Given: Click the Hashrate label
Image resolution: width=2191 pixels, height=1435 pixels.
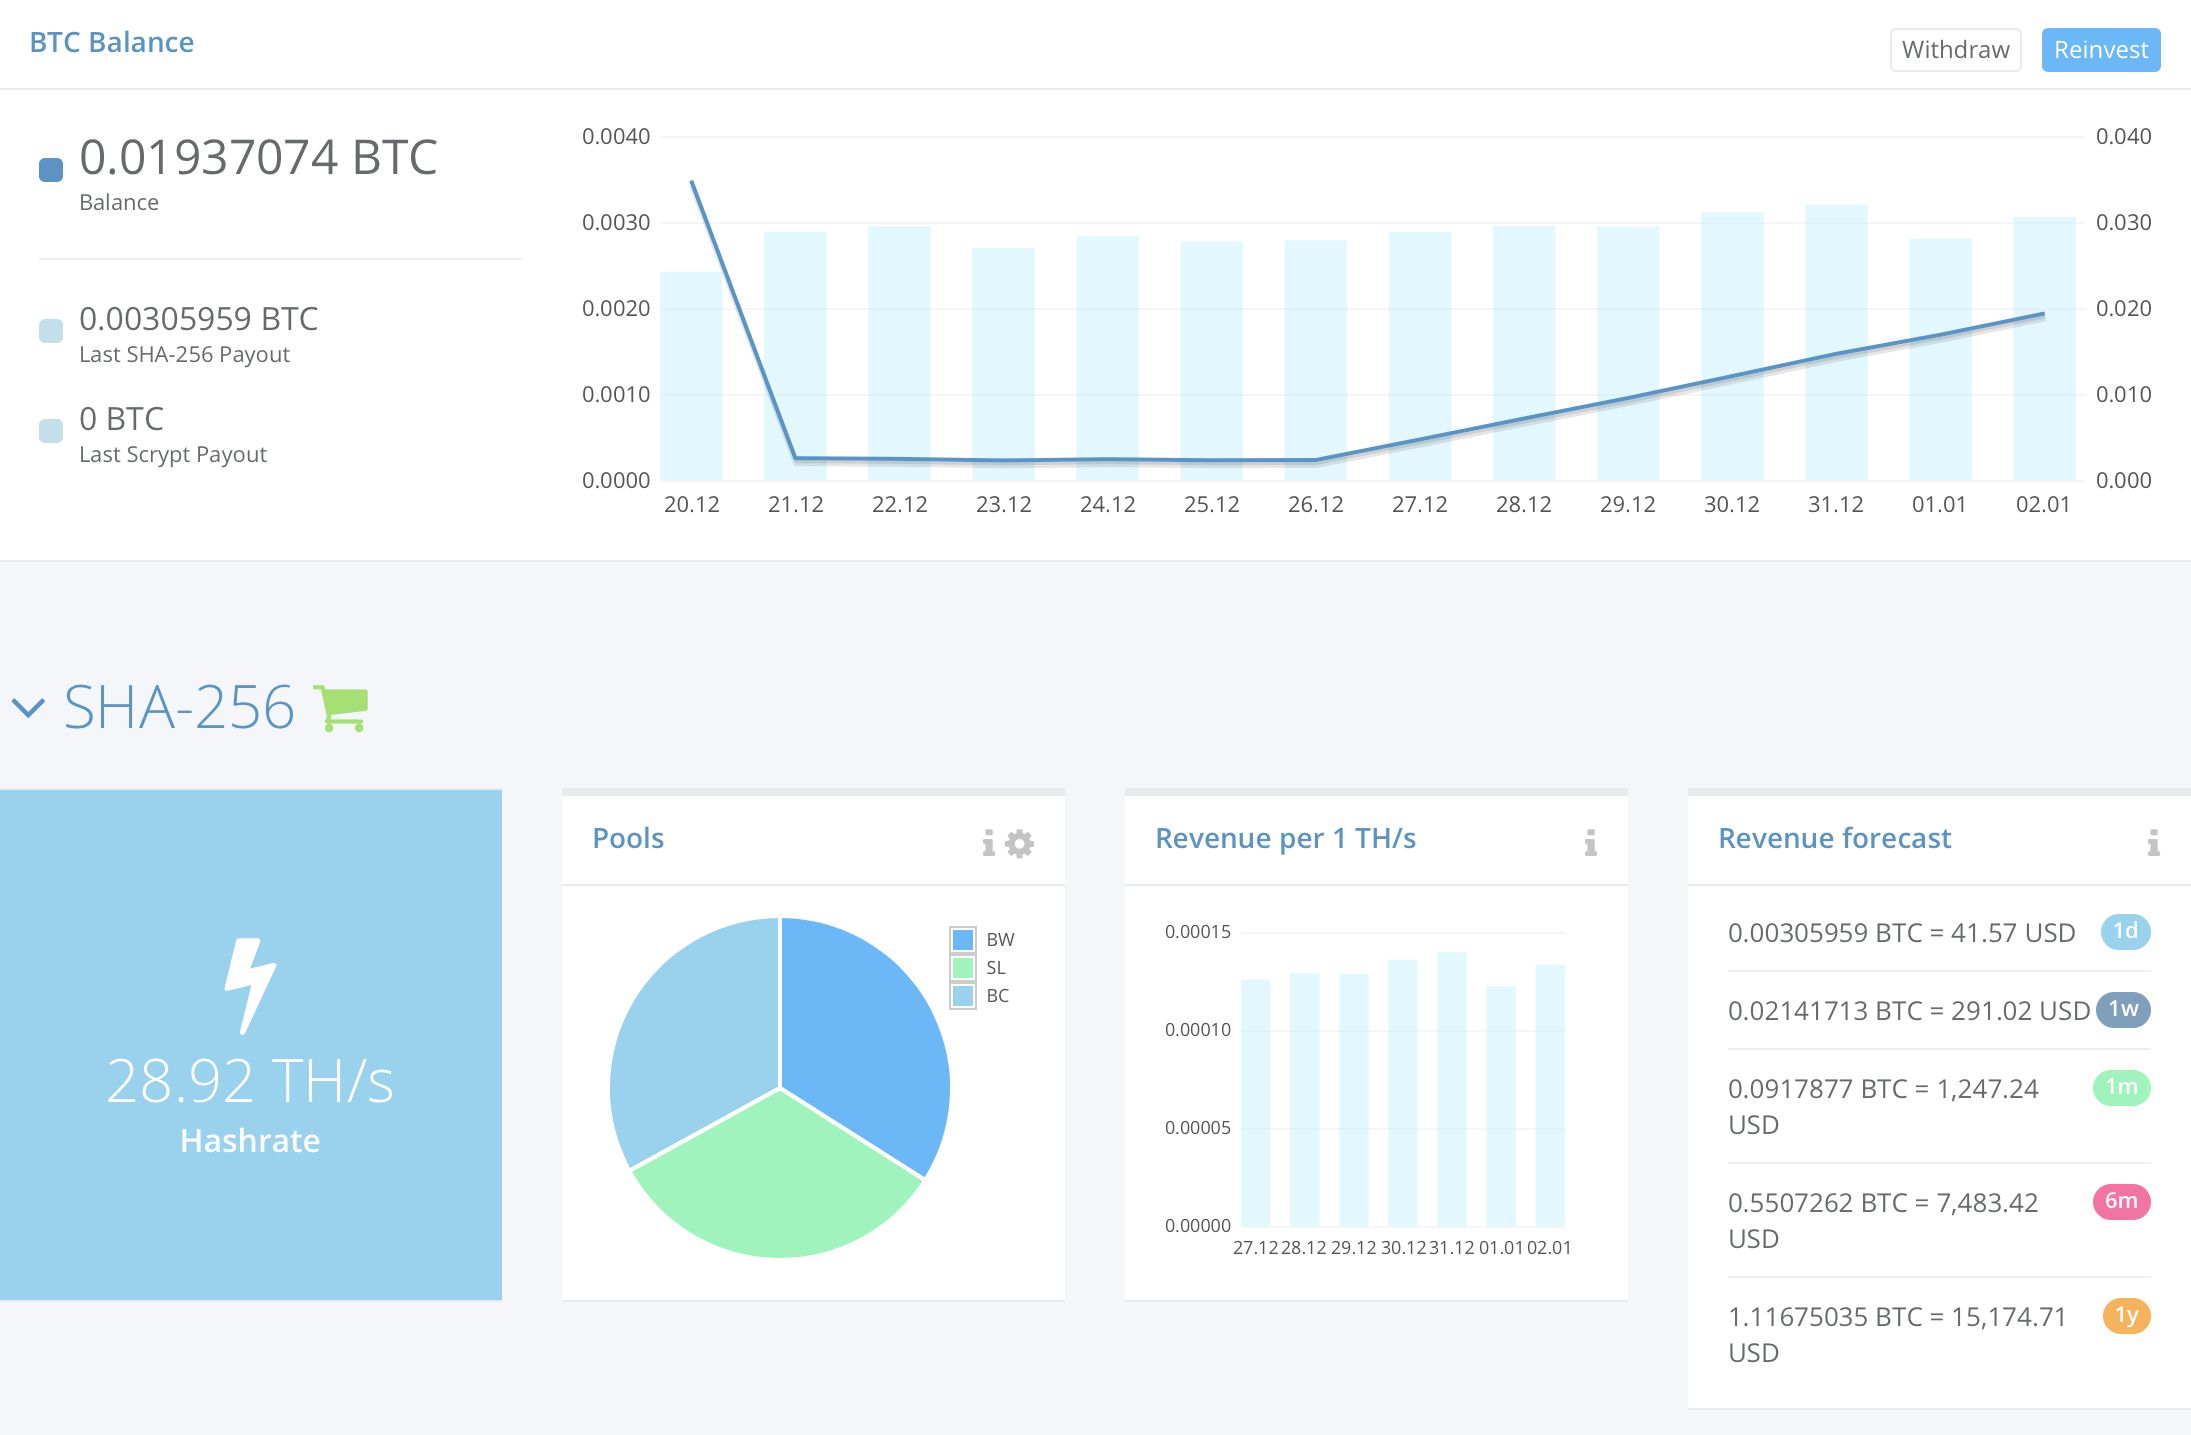Looking at the screenshot, I should 250,1141.
